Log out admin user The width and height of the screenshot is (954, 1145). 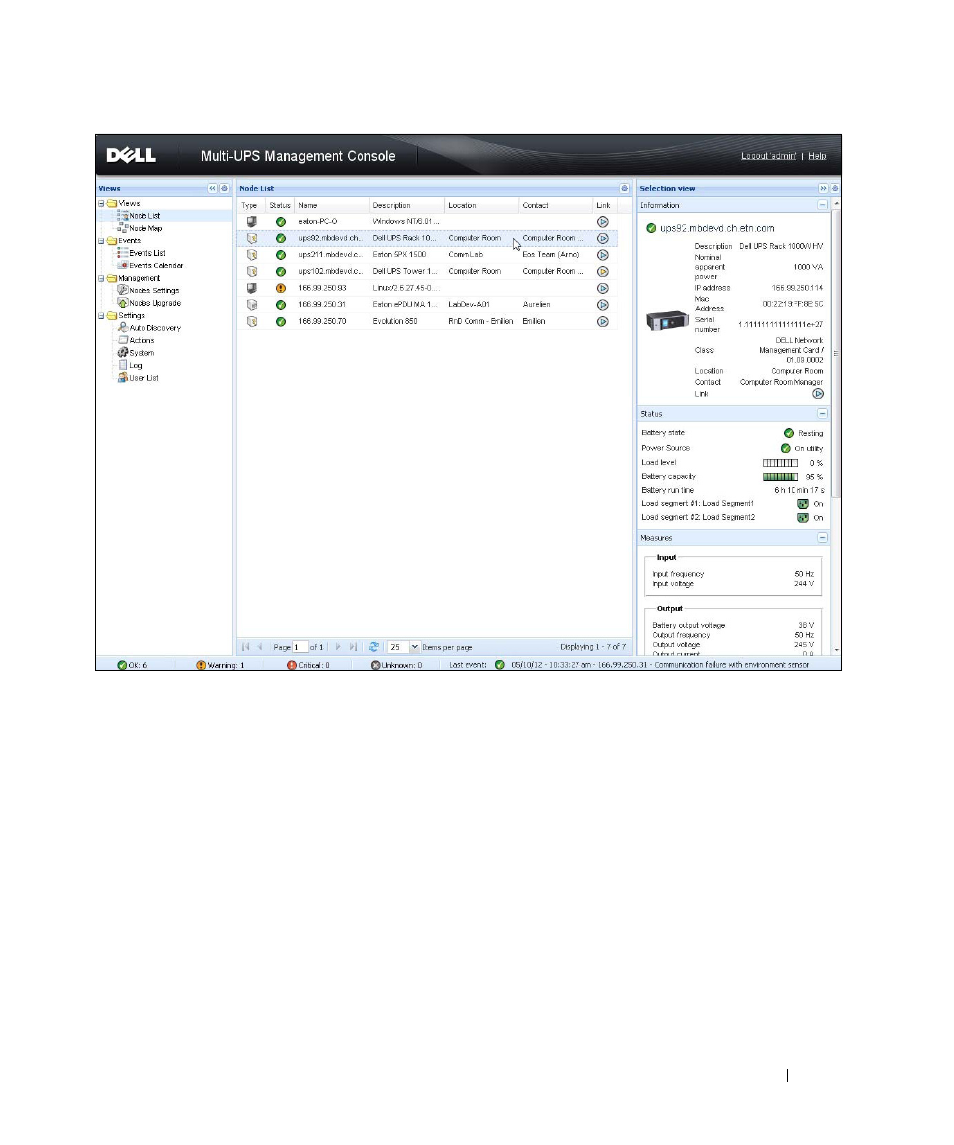tap(768, 156)
